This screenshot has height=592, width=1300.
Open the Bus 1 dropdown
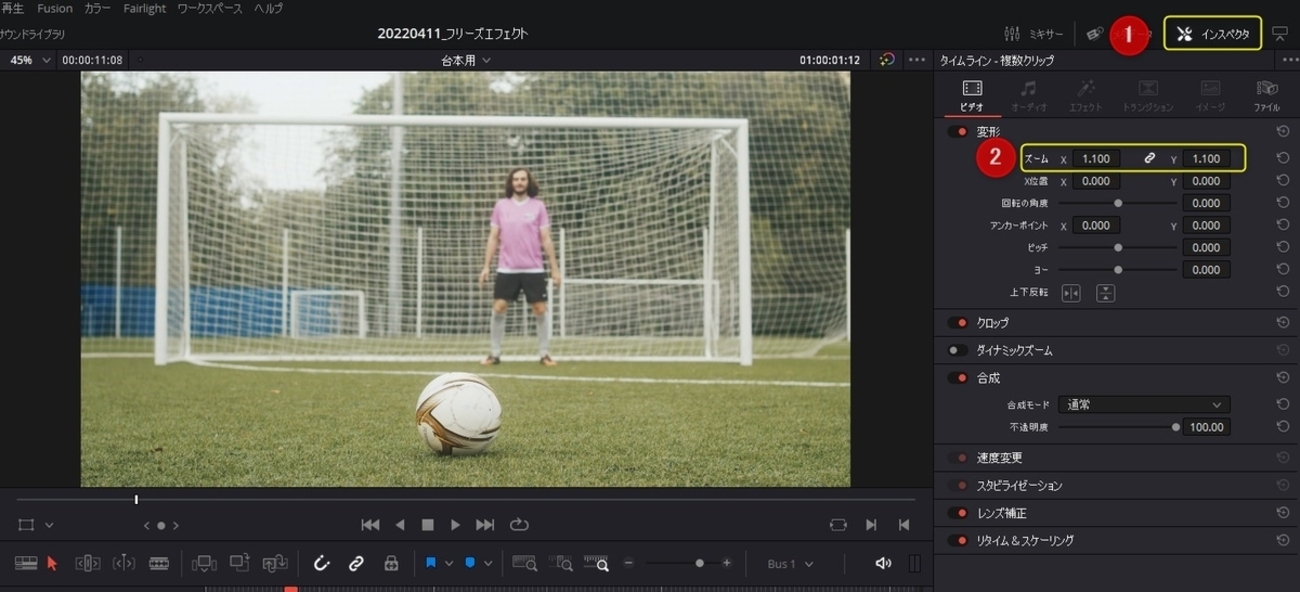790,564
